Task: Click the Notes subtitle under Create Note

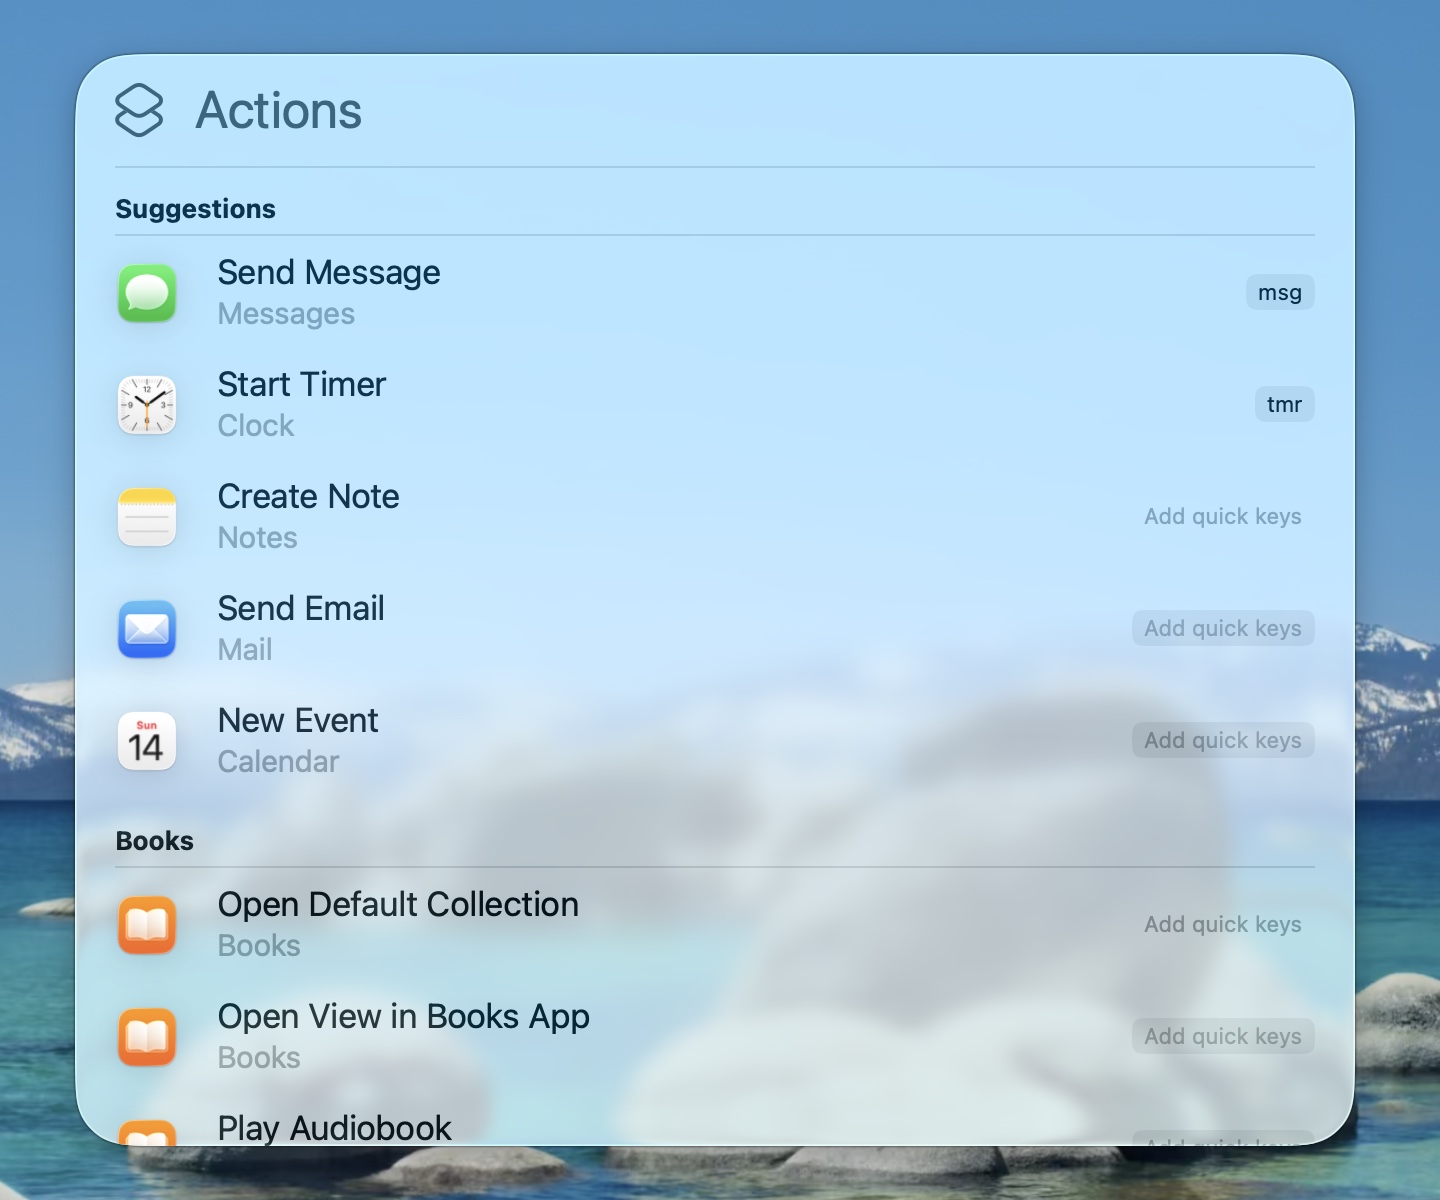Action: 258,538
